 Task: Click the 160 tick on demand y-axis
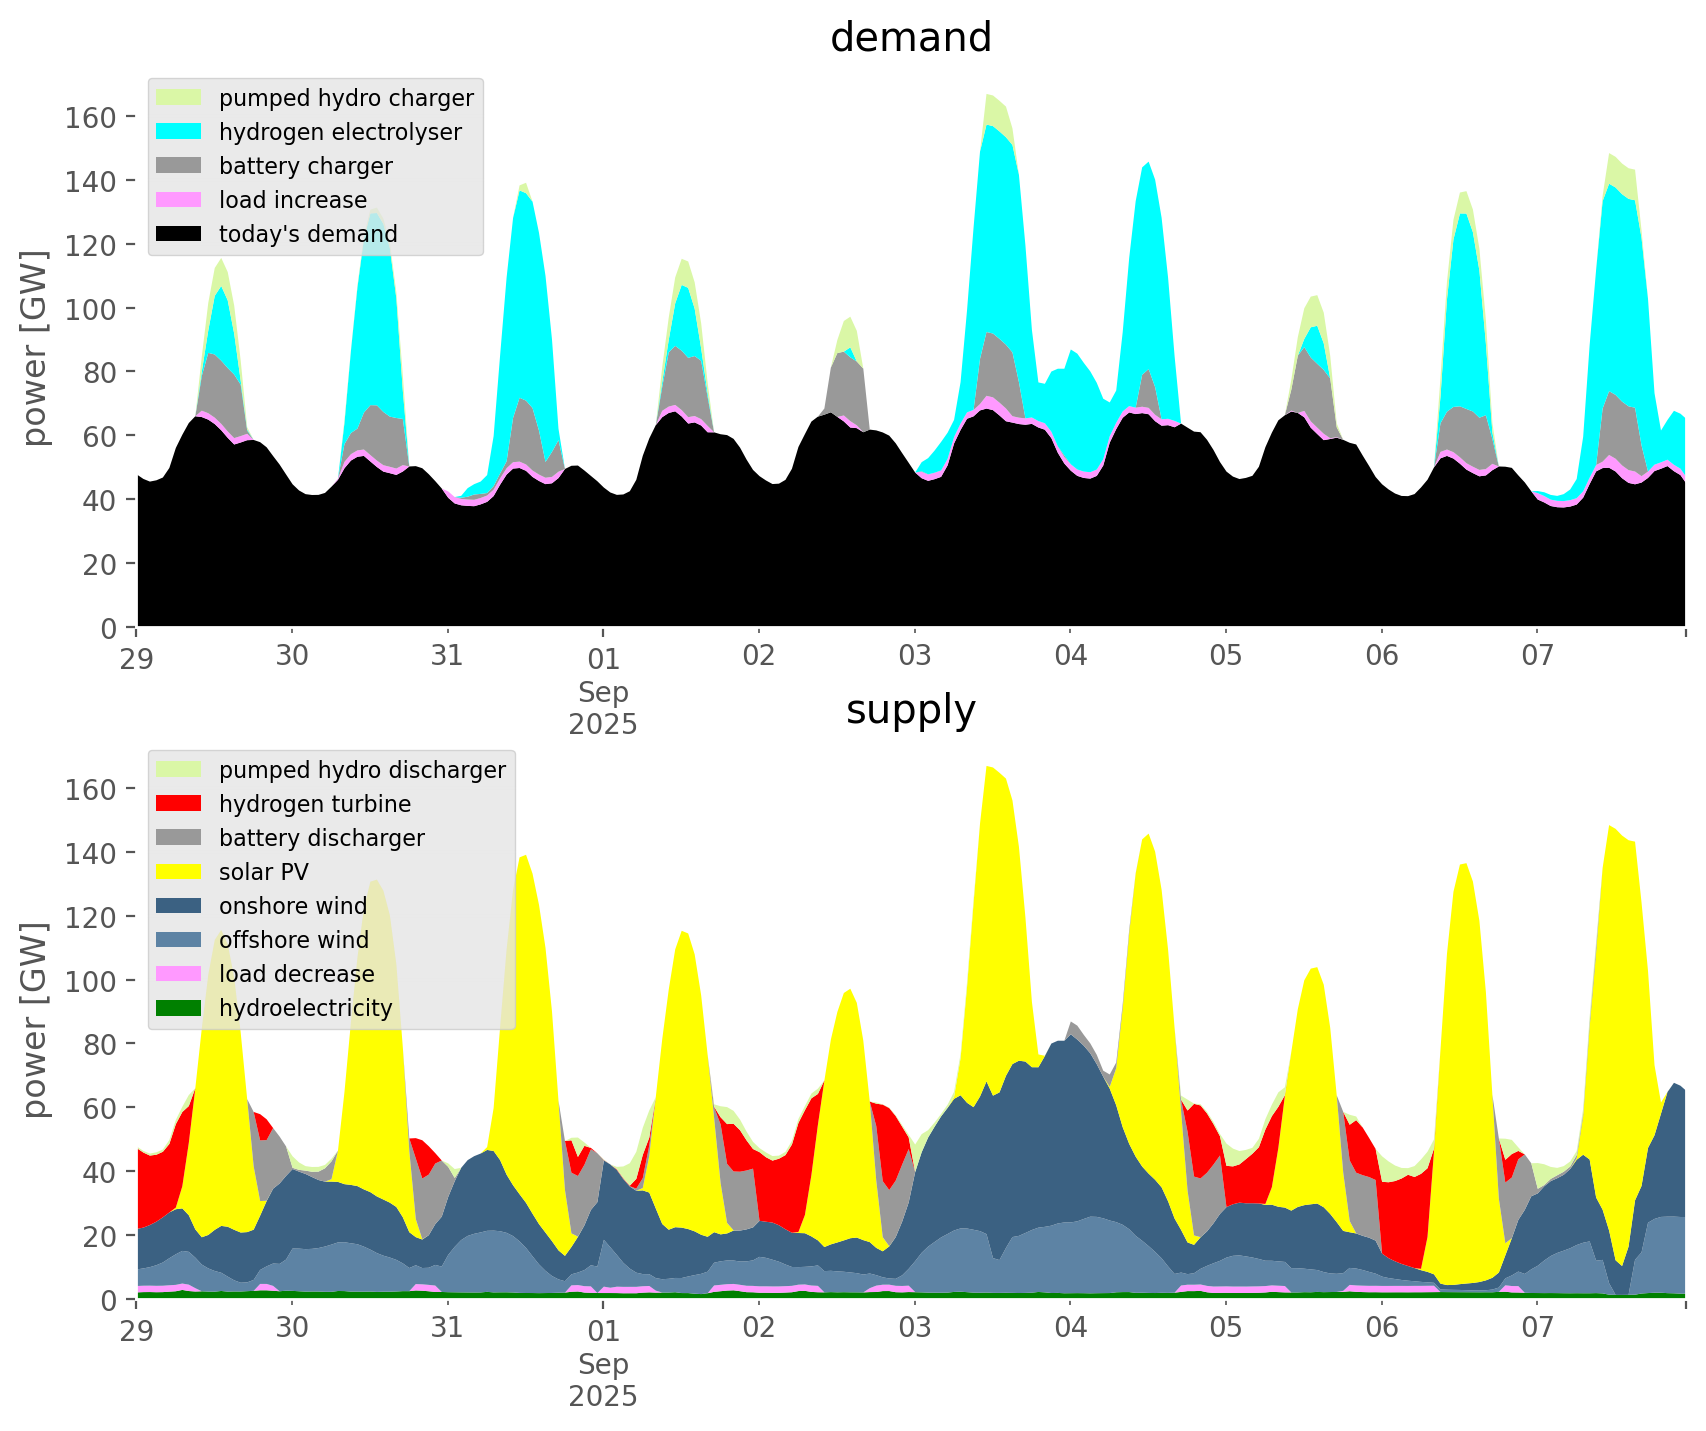click(91, 117)
